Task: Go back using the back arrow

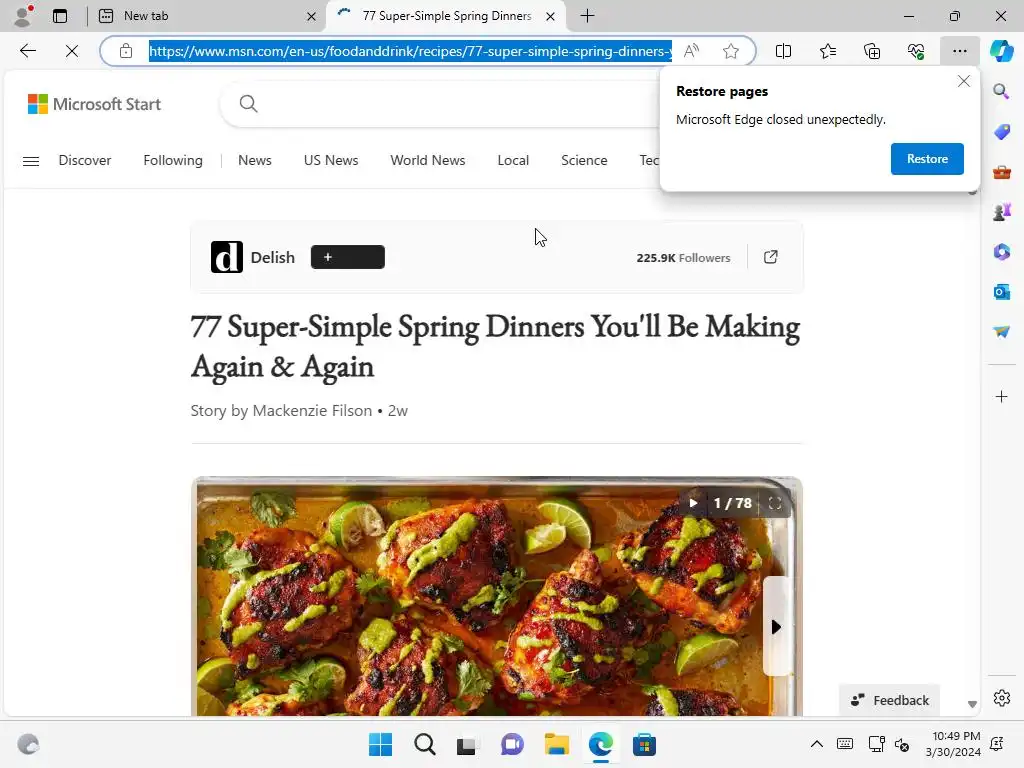Action: point(27,51)
